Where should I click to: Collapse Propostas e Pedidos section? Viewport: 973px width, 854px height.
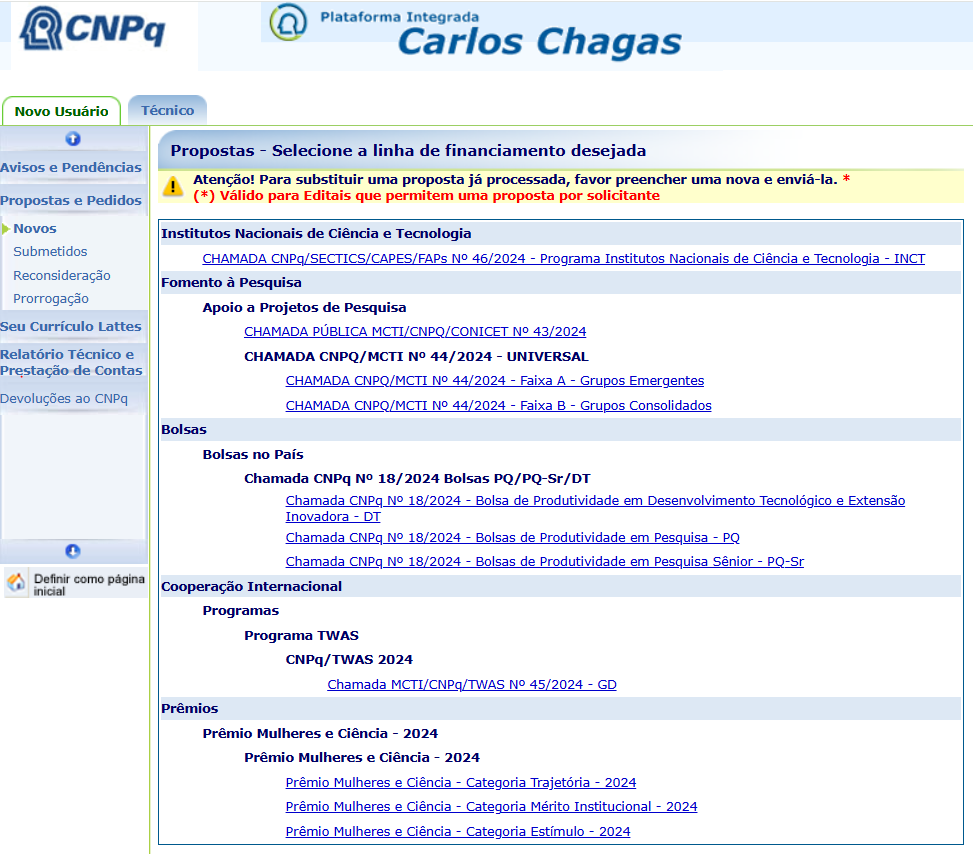pyautogui.click(x=71, y=200)
